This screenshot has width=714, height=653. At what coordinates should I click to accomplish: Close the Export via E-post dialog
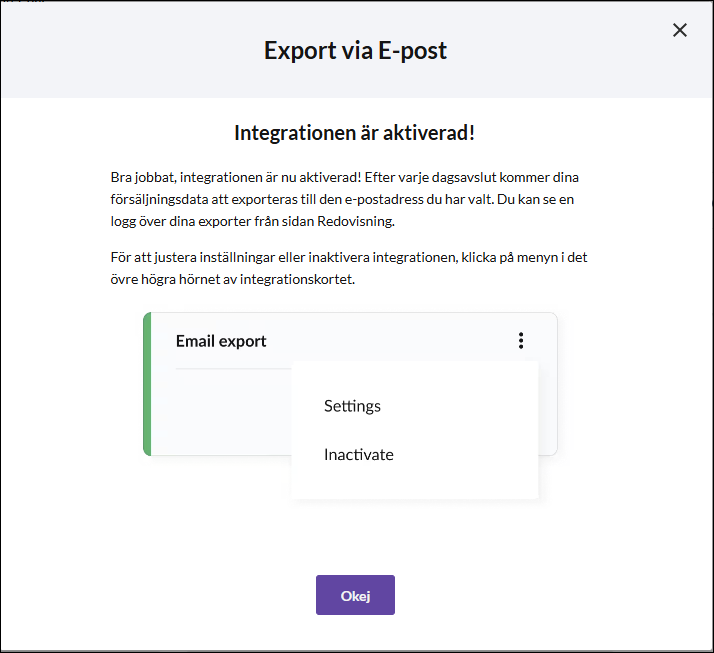679,30
